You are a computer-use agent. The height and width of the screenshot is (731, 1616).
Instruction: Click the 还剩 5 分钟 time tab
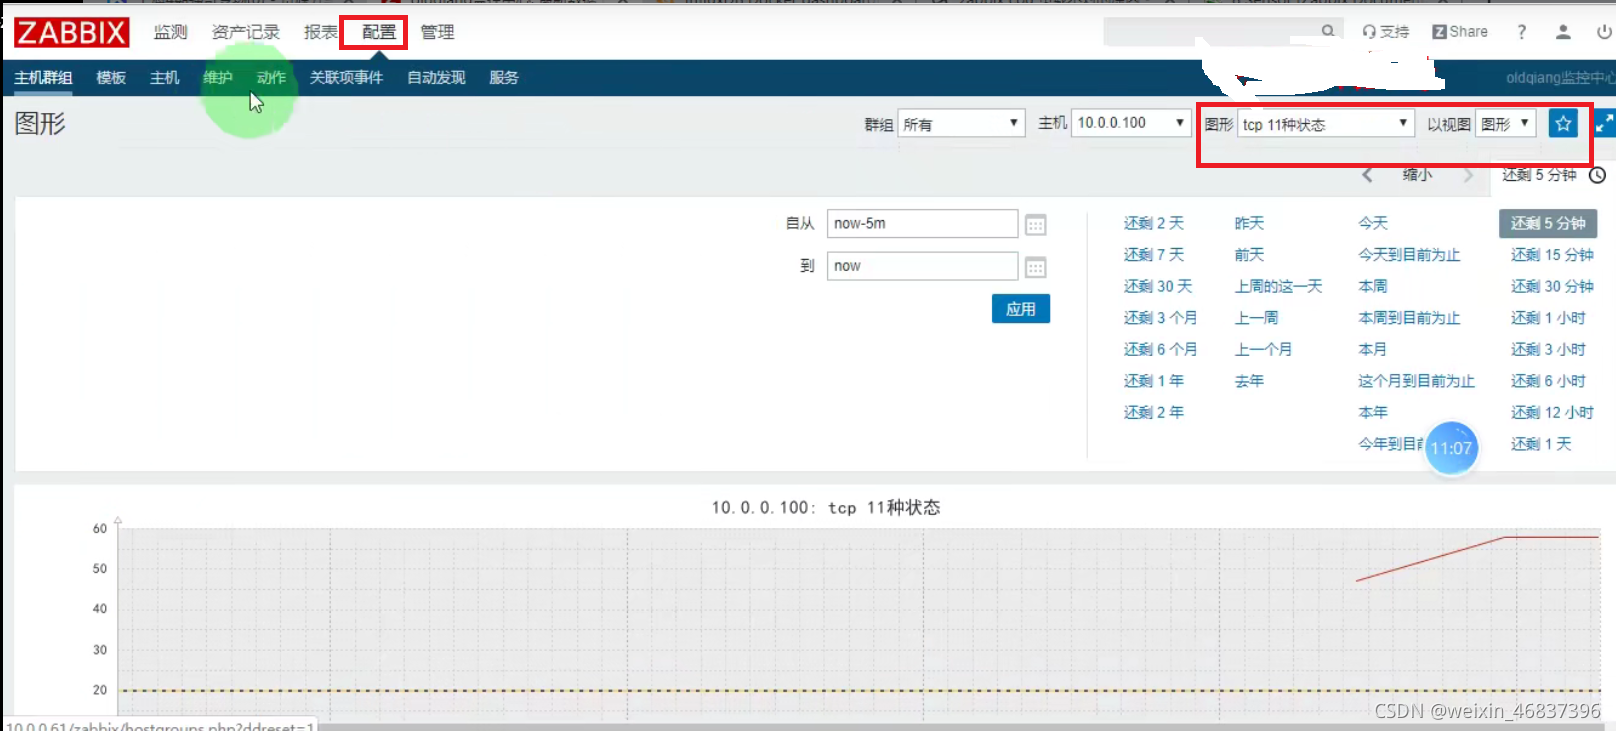click(x=1539, y=175)
